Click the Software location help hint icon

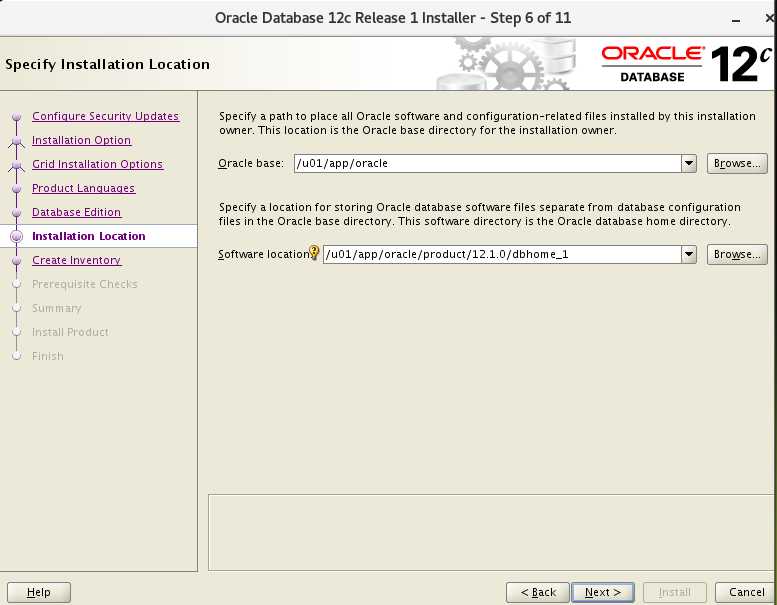coord(314,252)
